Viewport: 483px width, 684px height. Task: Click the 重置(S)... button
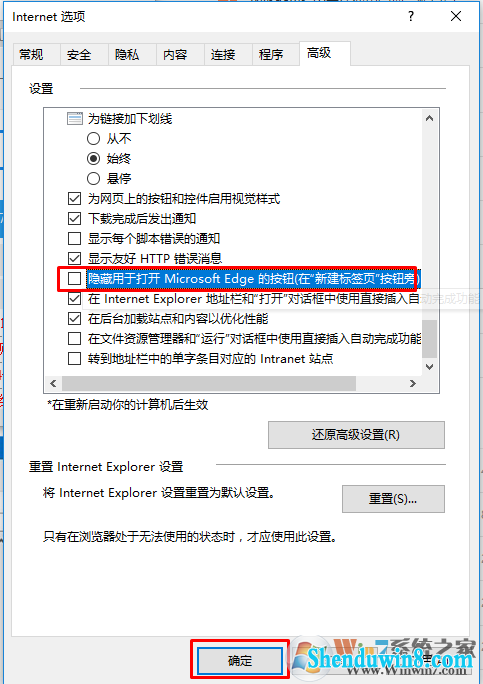(393, 499)
